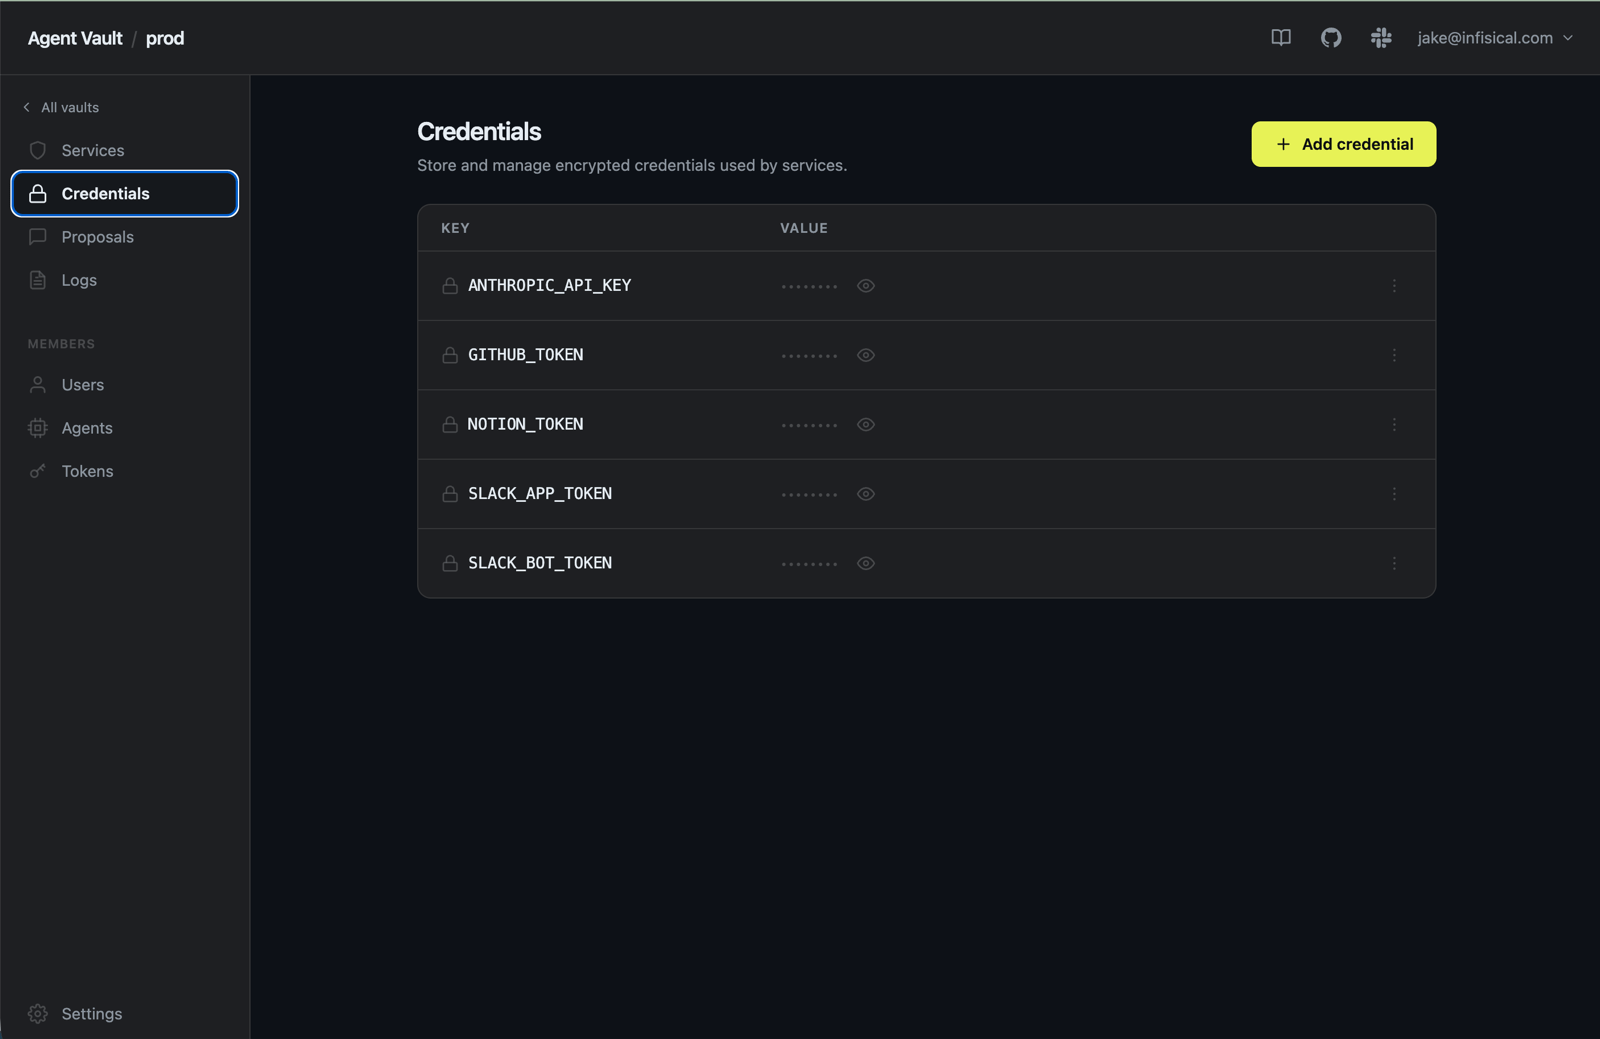Open the Users members page

click(x=125, y=384)
